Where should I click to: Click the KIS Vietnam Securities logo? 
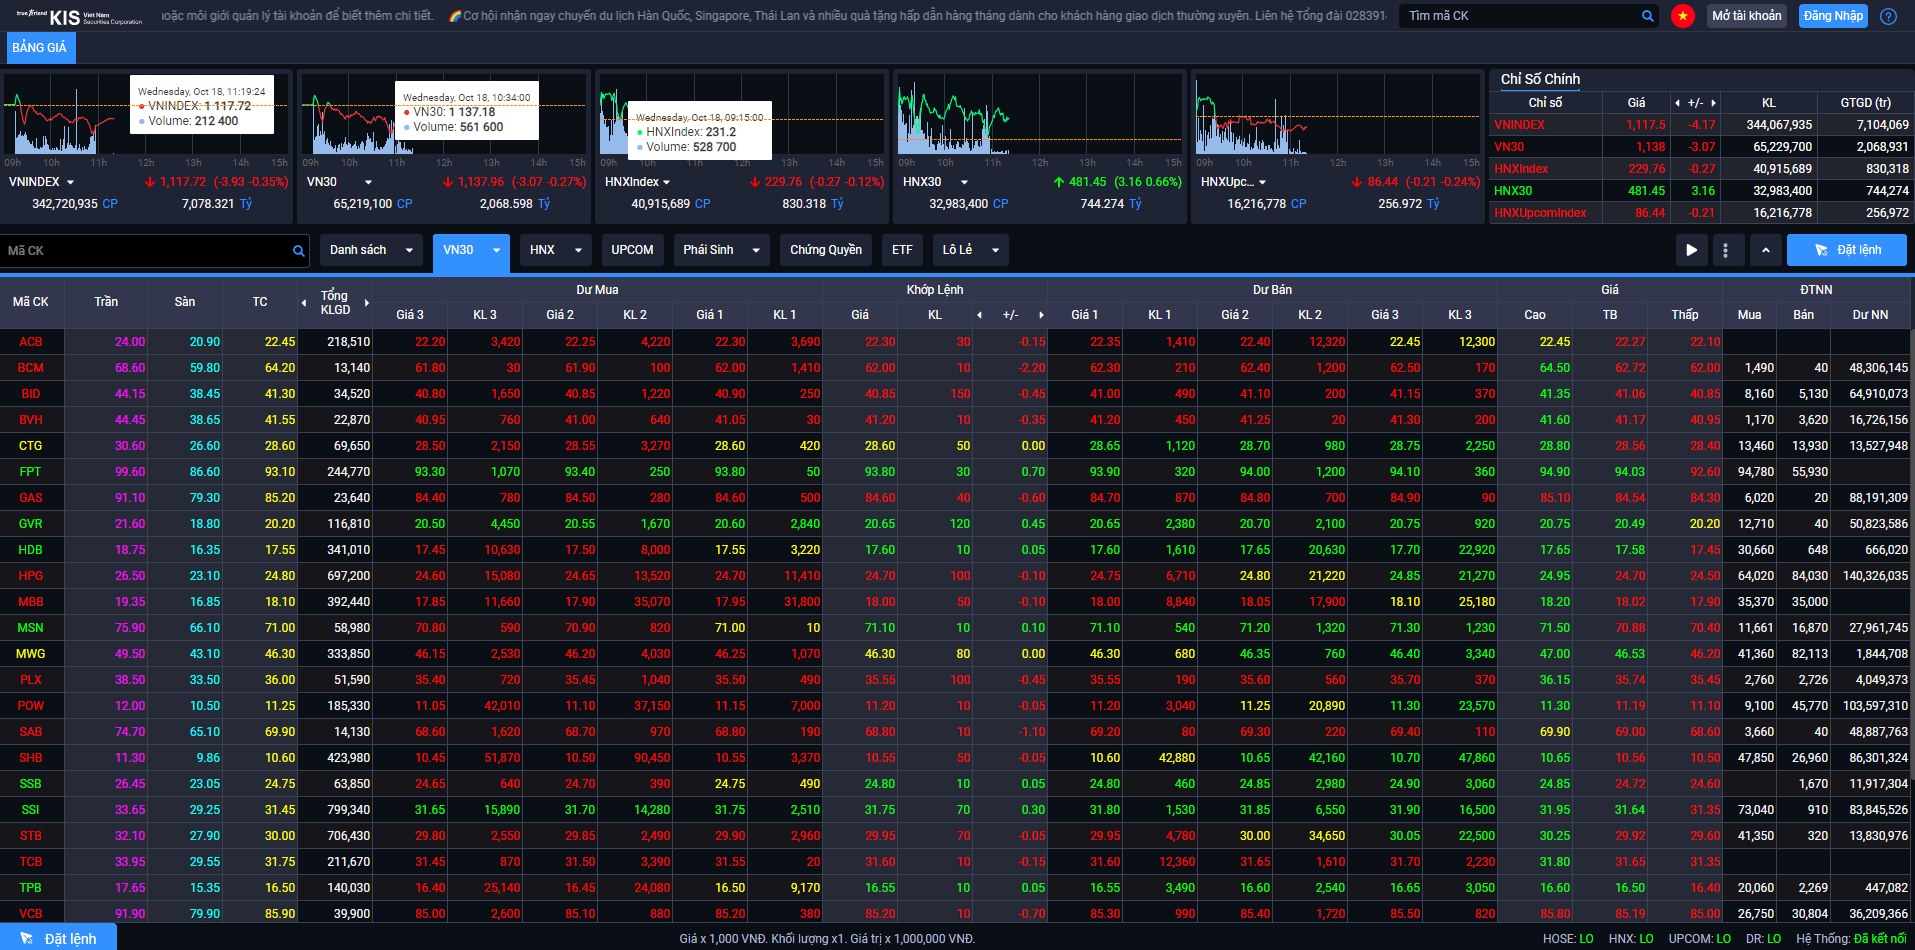79,17
